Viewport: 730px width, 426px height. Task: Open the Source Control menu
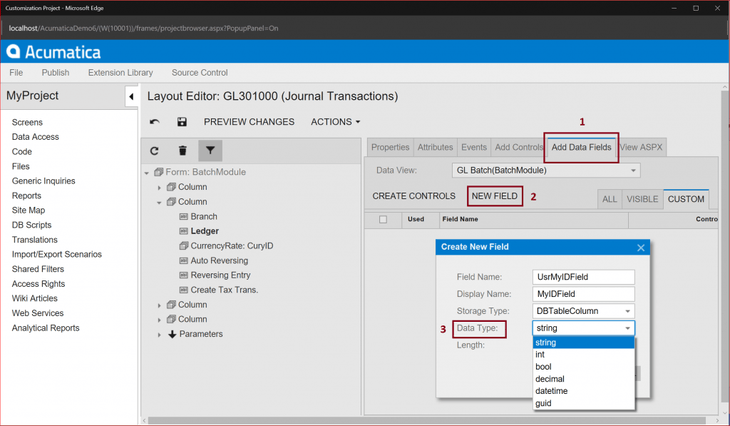pyautogui.click(x=200, y=73)
